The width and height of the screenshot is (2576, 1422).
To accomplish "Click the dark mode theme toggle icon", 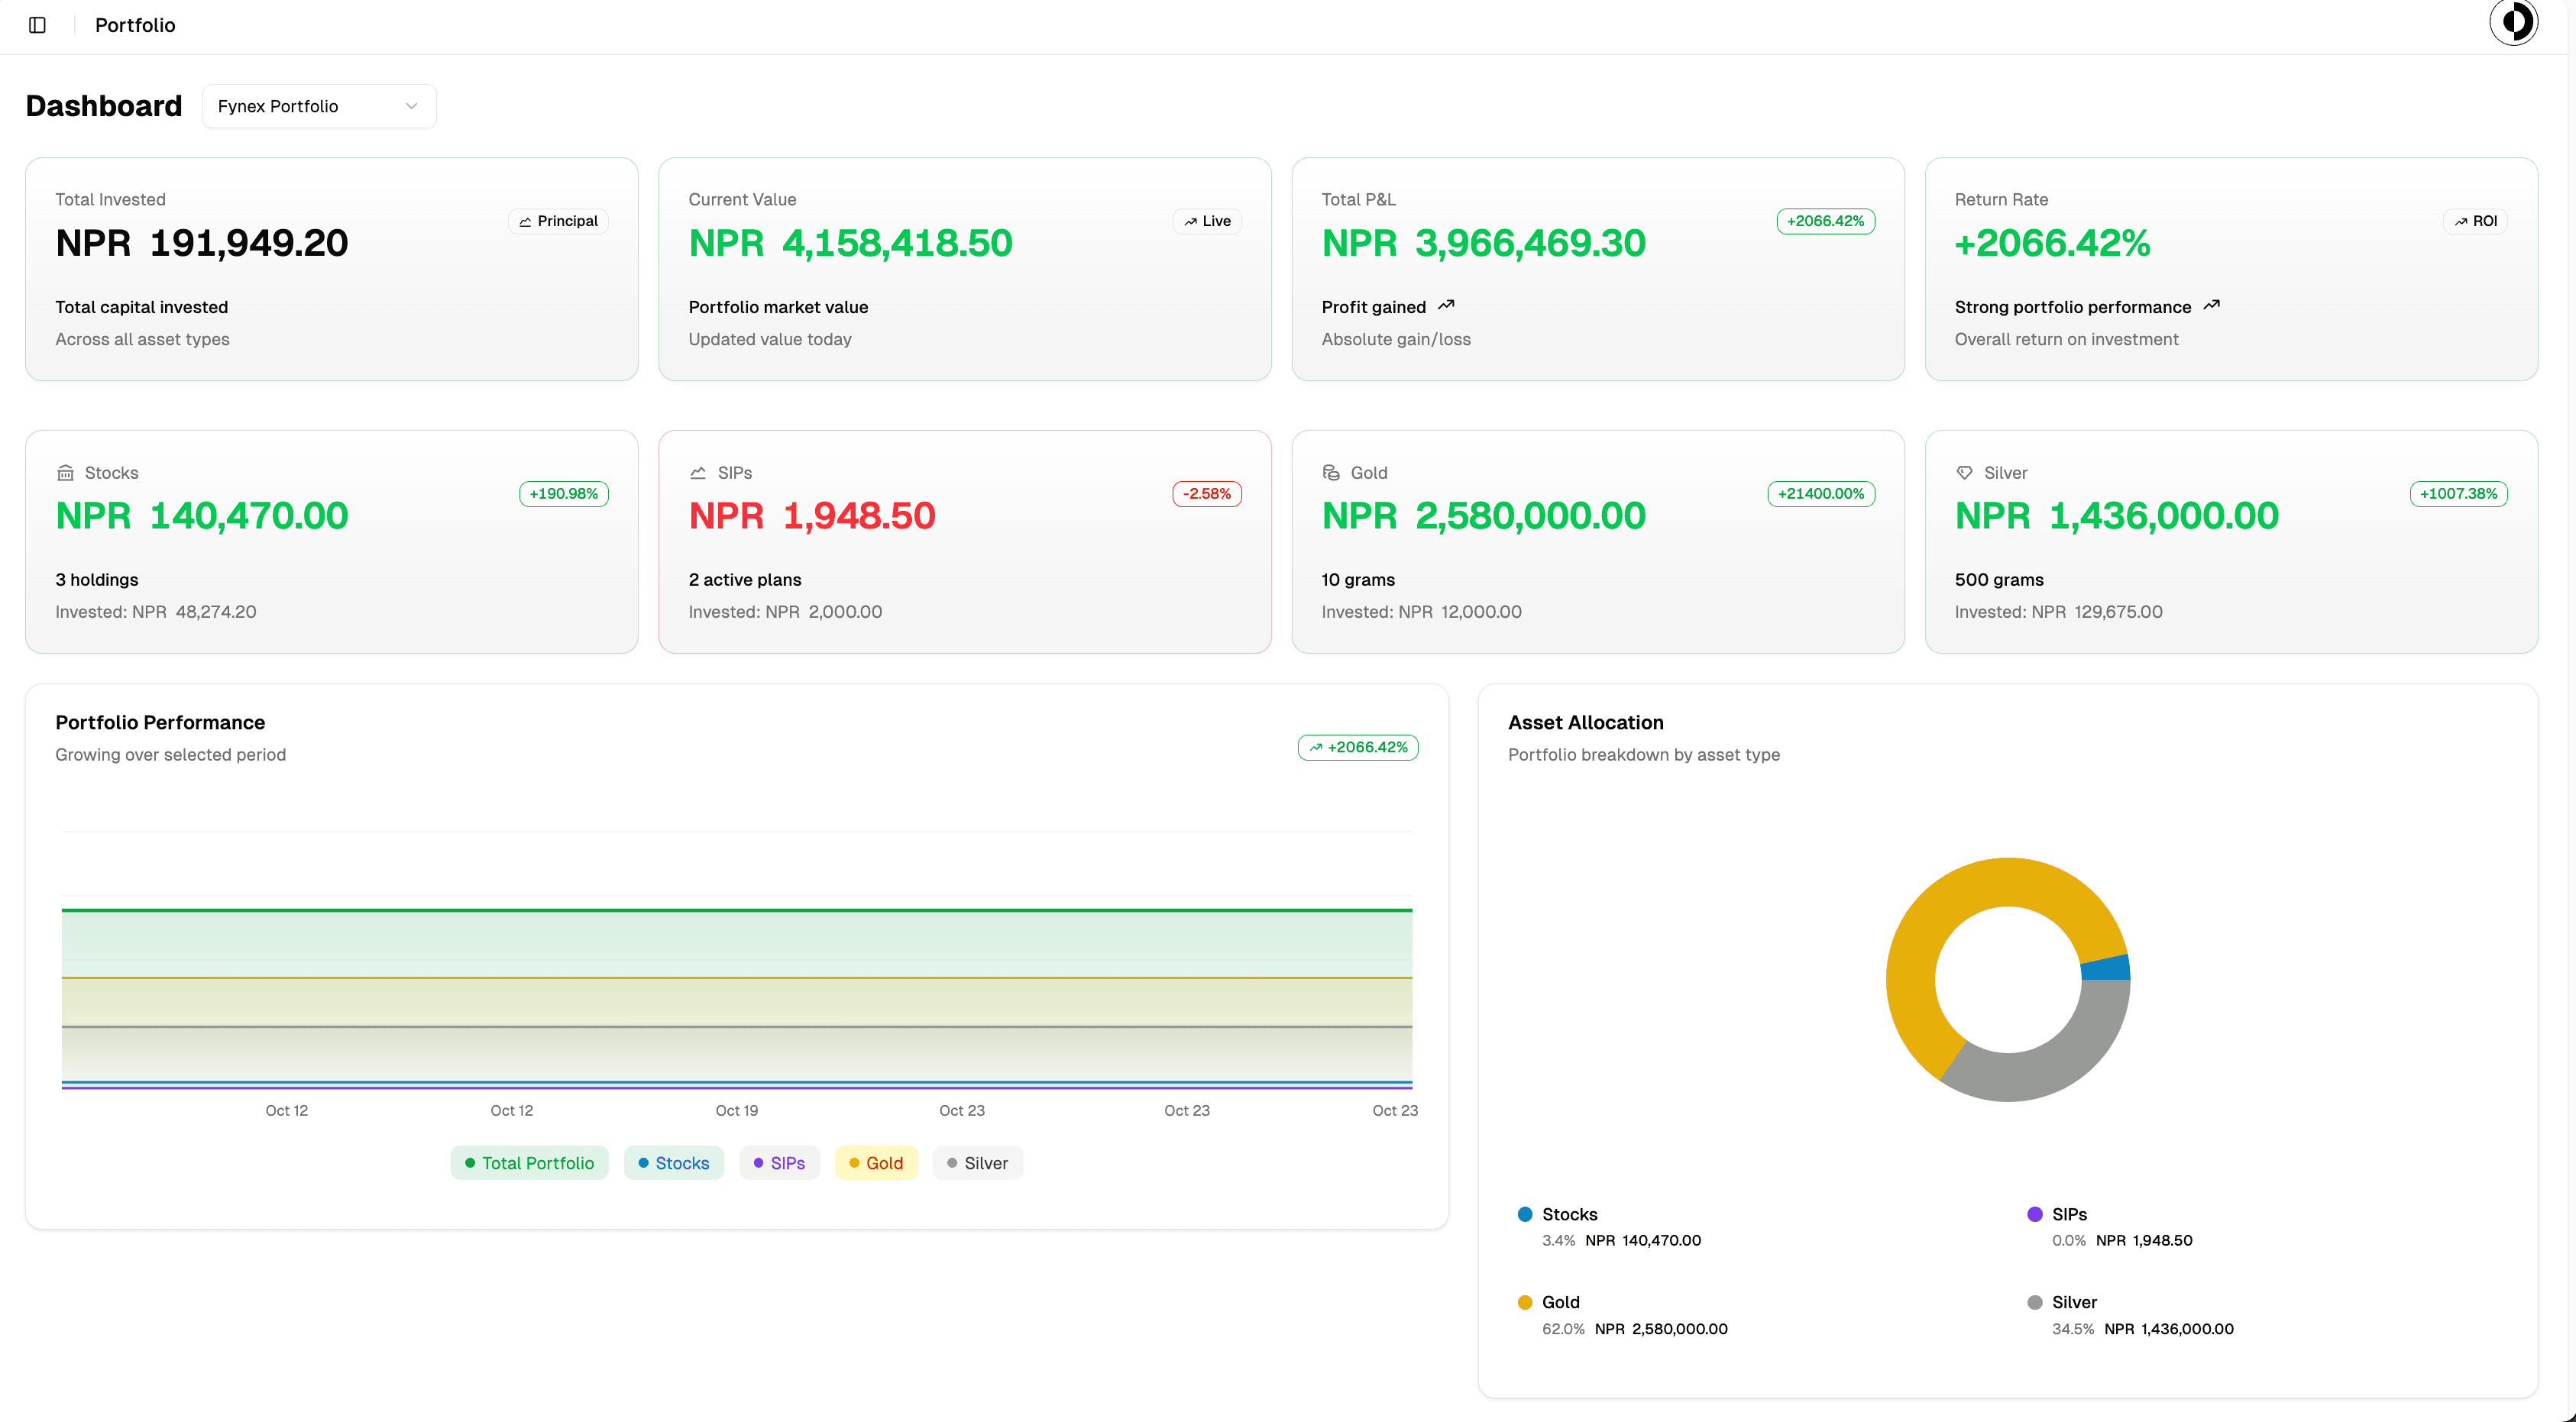I will tap(2515, 22).
